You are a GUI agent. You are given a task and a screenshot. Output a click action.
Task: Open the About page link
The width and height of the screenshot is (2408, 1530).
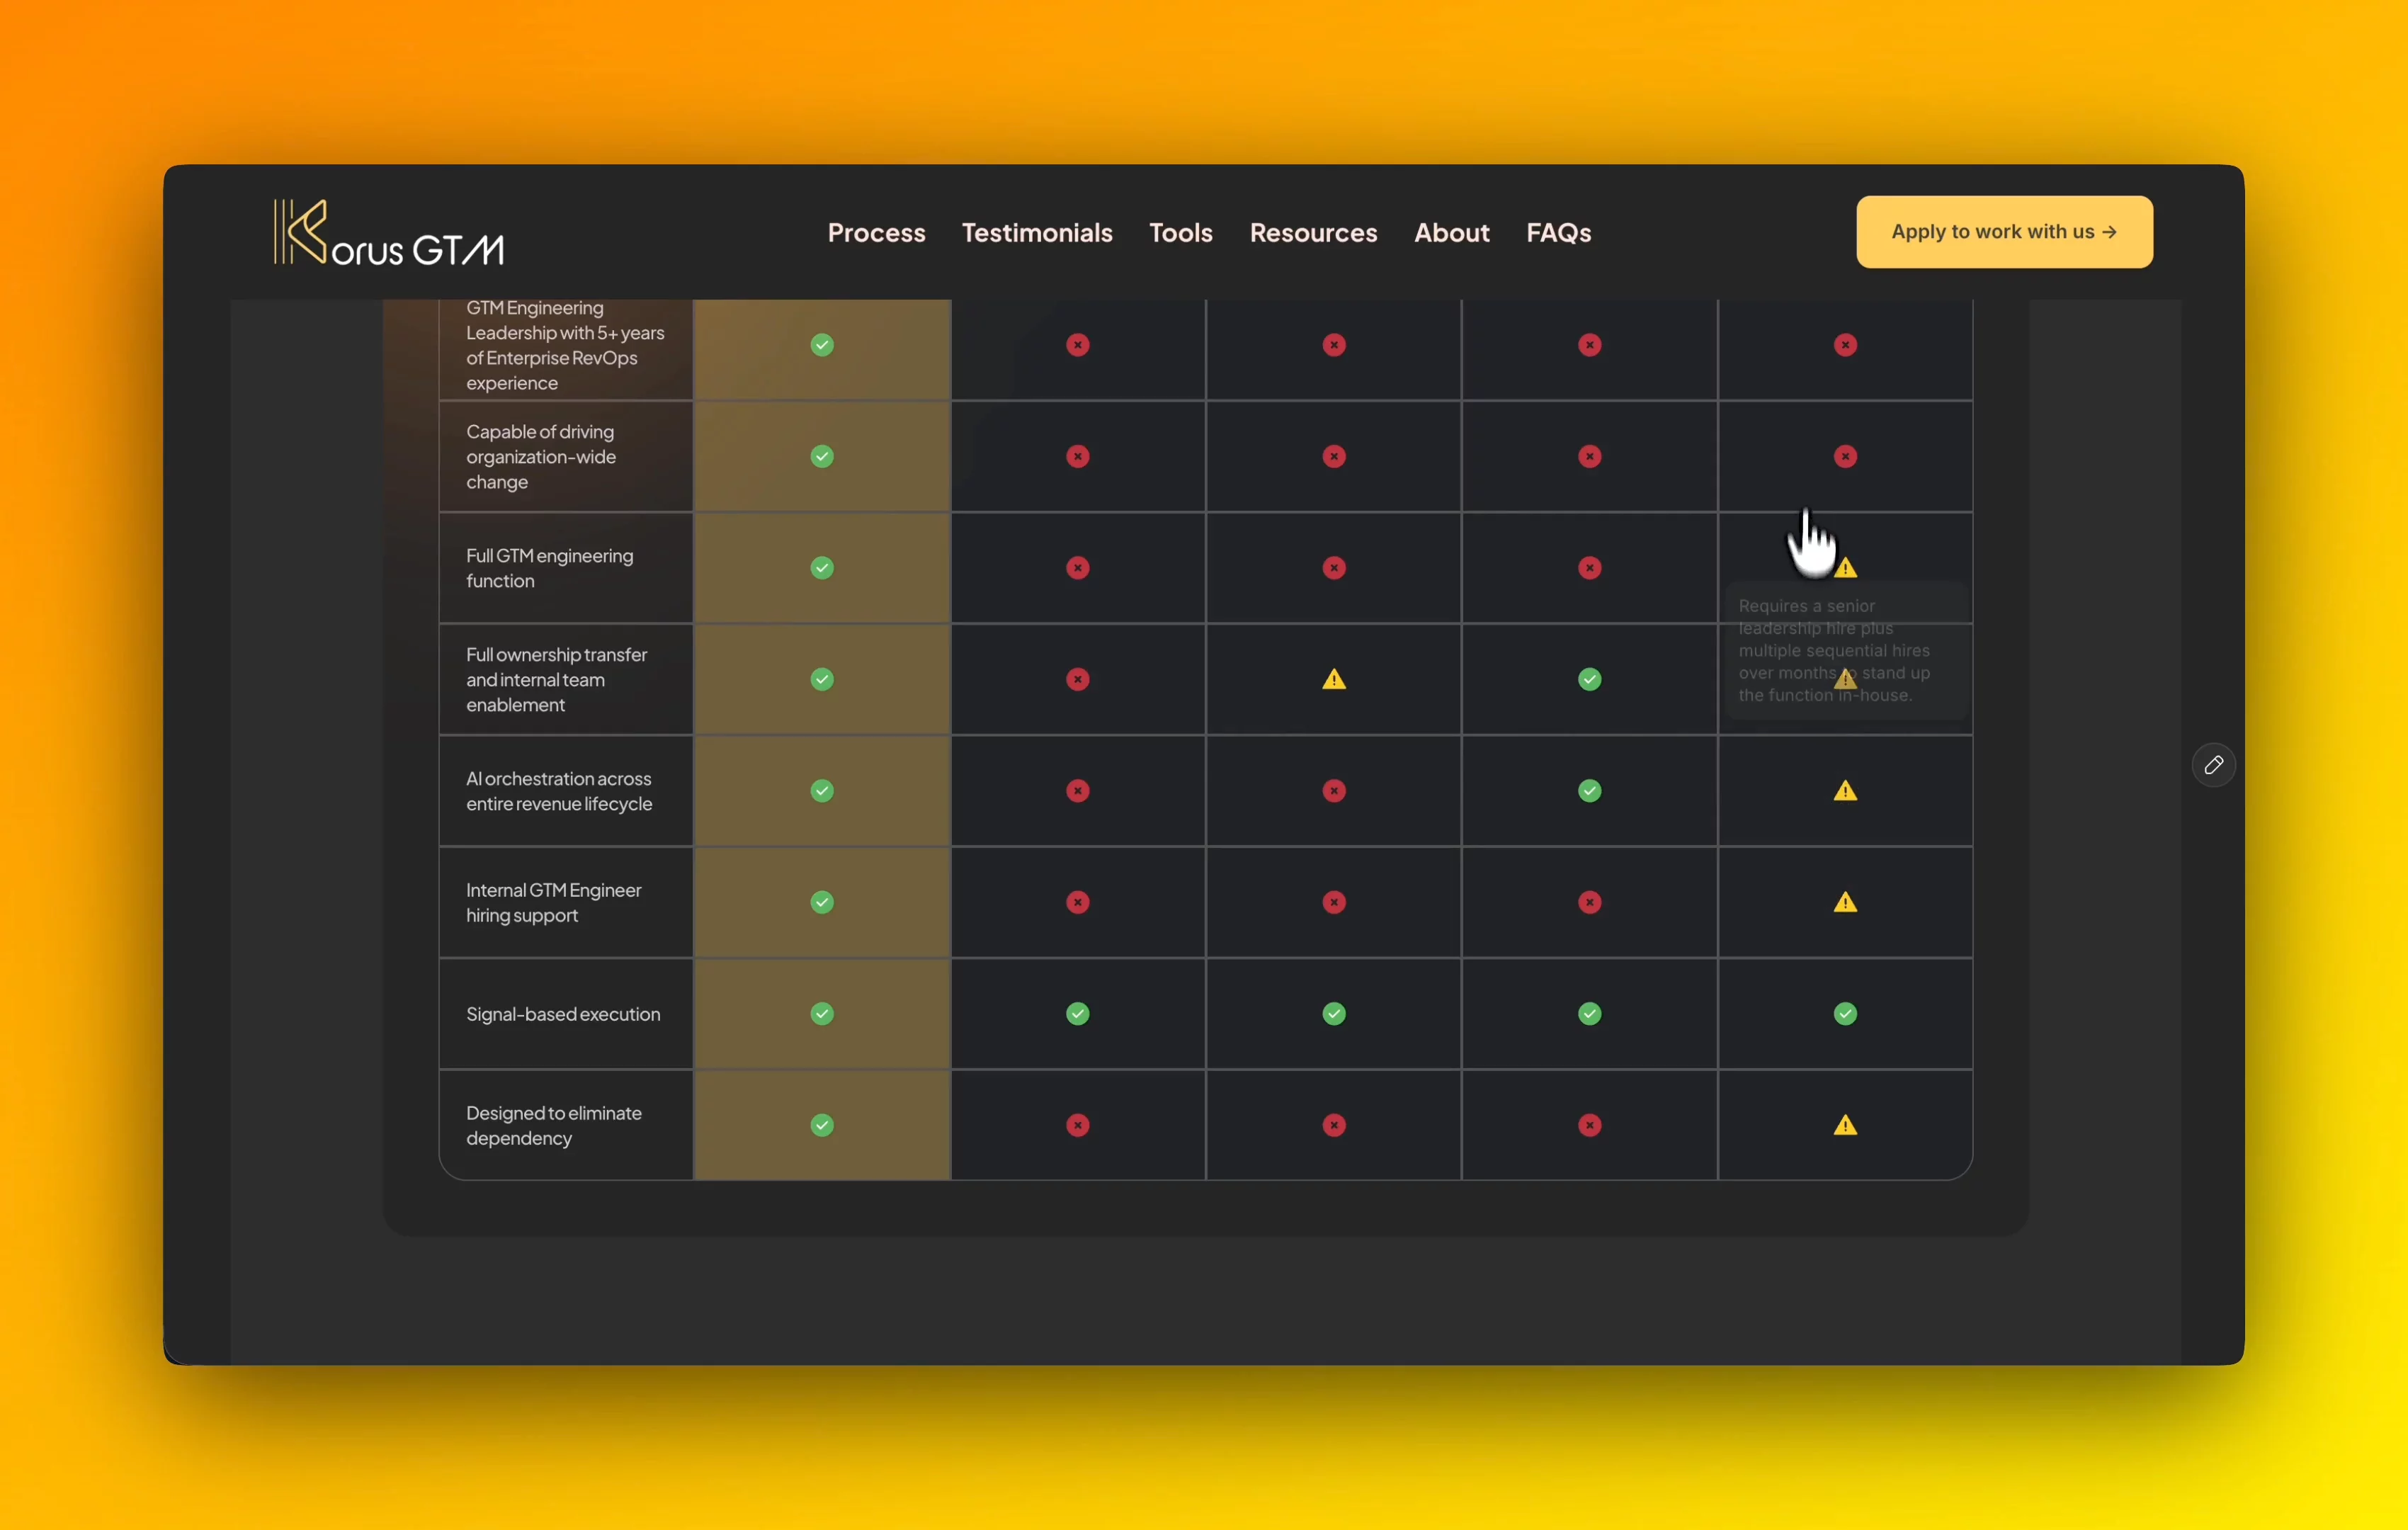[x=1451, y=232]
